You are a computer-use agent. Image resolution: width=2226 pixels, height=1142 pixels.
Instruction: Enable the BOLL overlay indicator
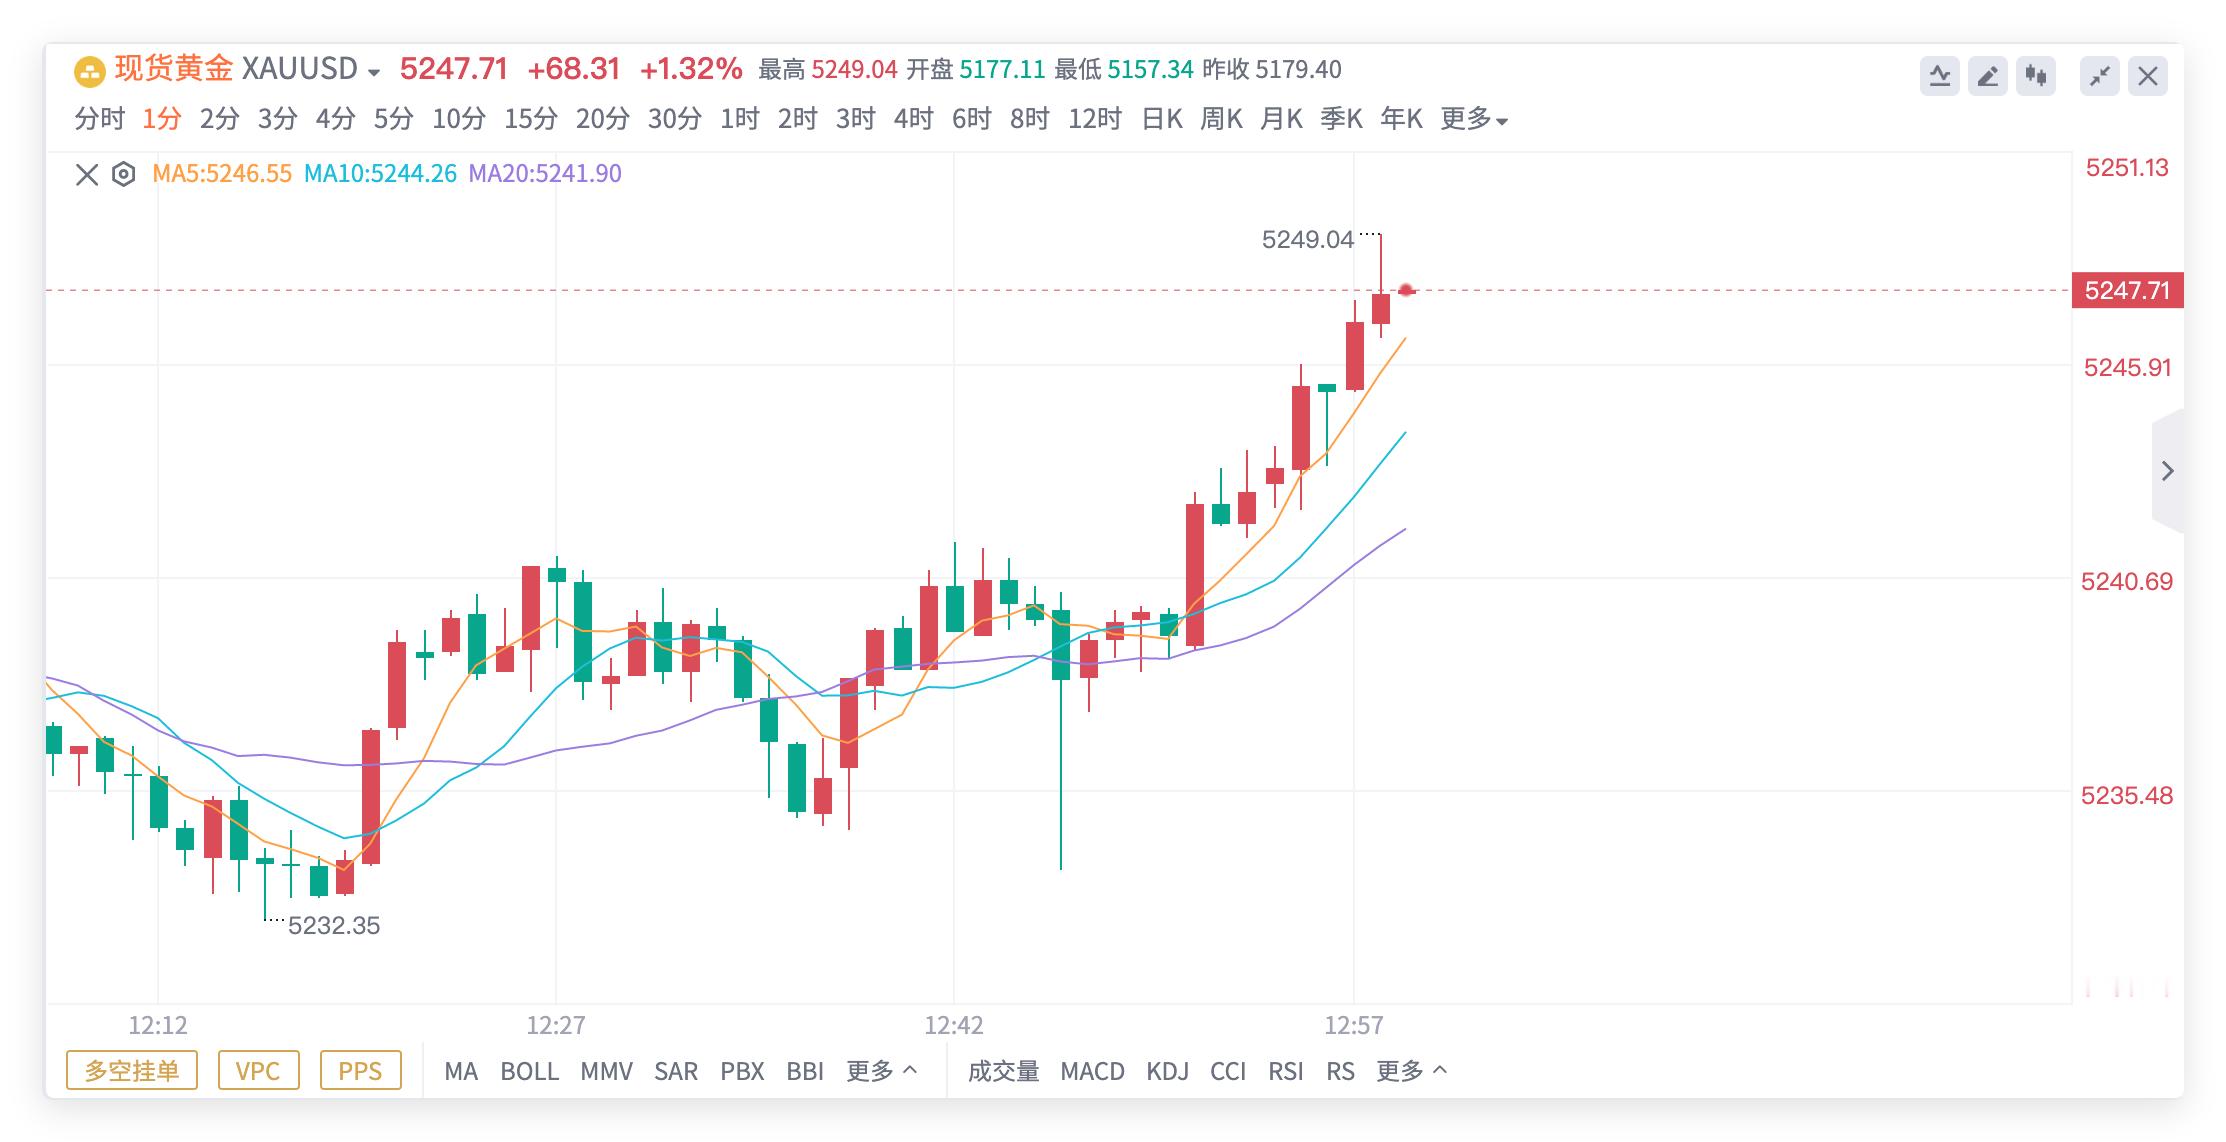[529, 1071]
